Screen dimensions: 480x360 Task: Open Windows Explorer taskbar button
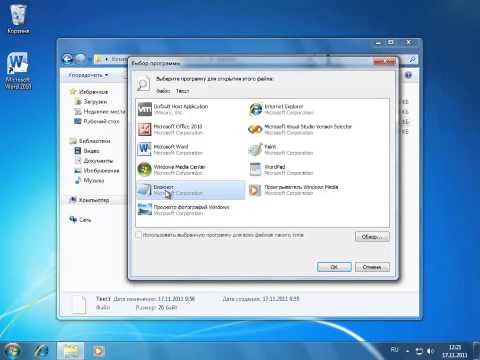point(70,351)
